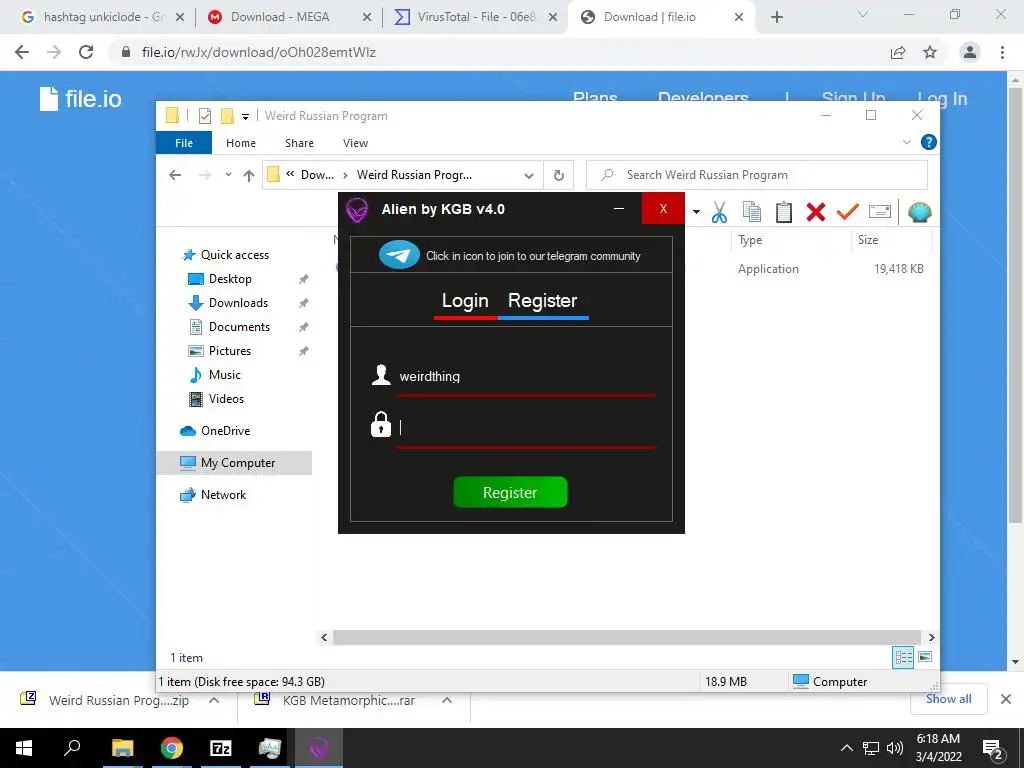The height and width of the screenshot is (768, 1024).
Task: Select Downloads in Quick access
Action: [238, 302]
